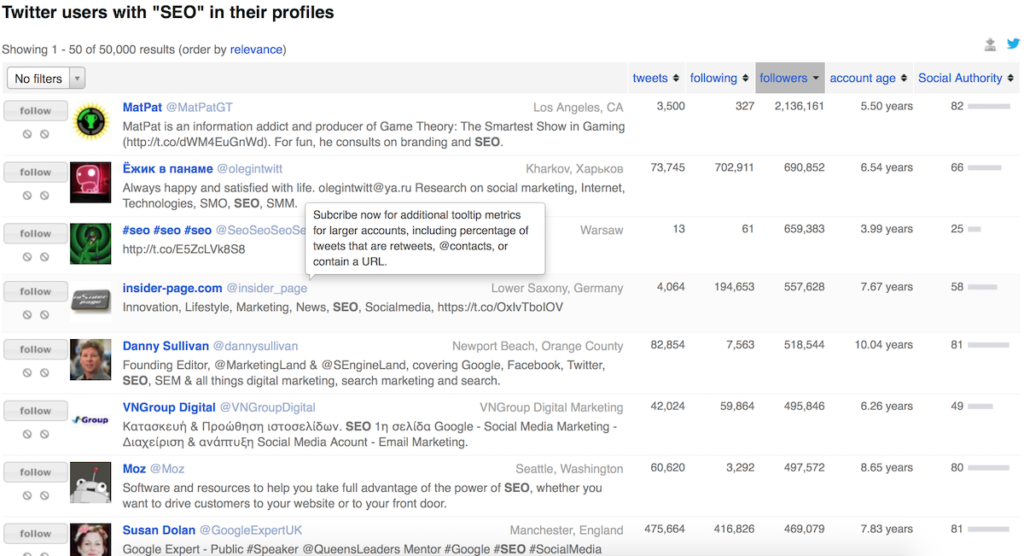The image size is (1024, 556).
Task: Click the Twitter bird icon
Action: [1013, 44]
